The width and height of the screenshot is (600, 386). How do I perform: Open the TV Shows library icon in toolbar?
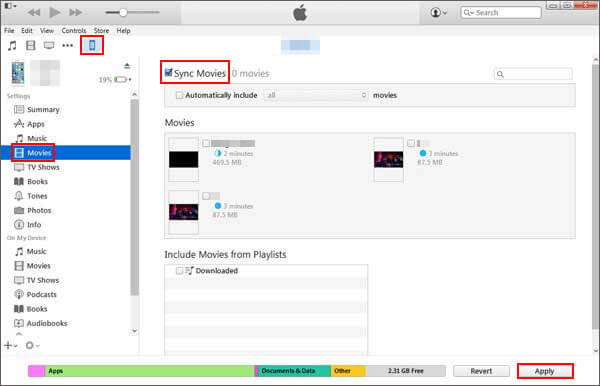(49, 46)
